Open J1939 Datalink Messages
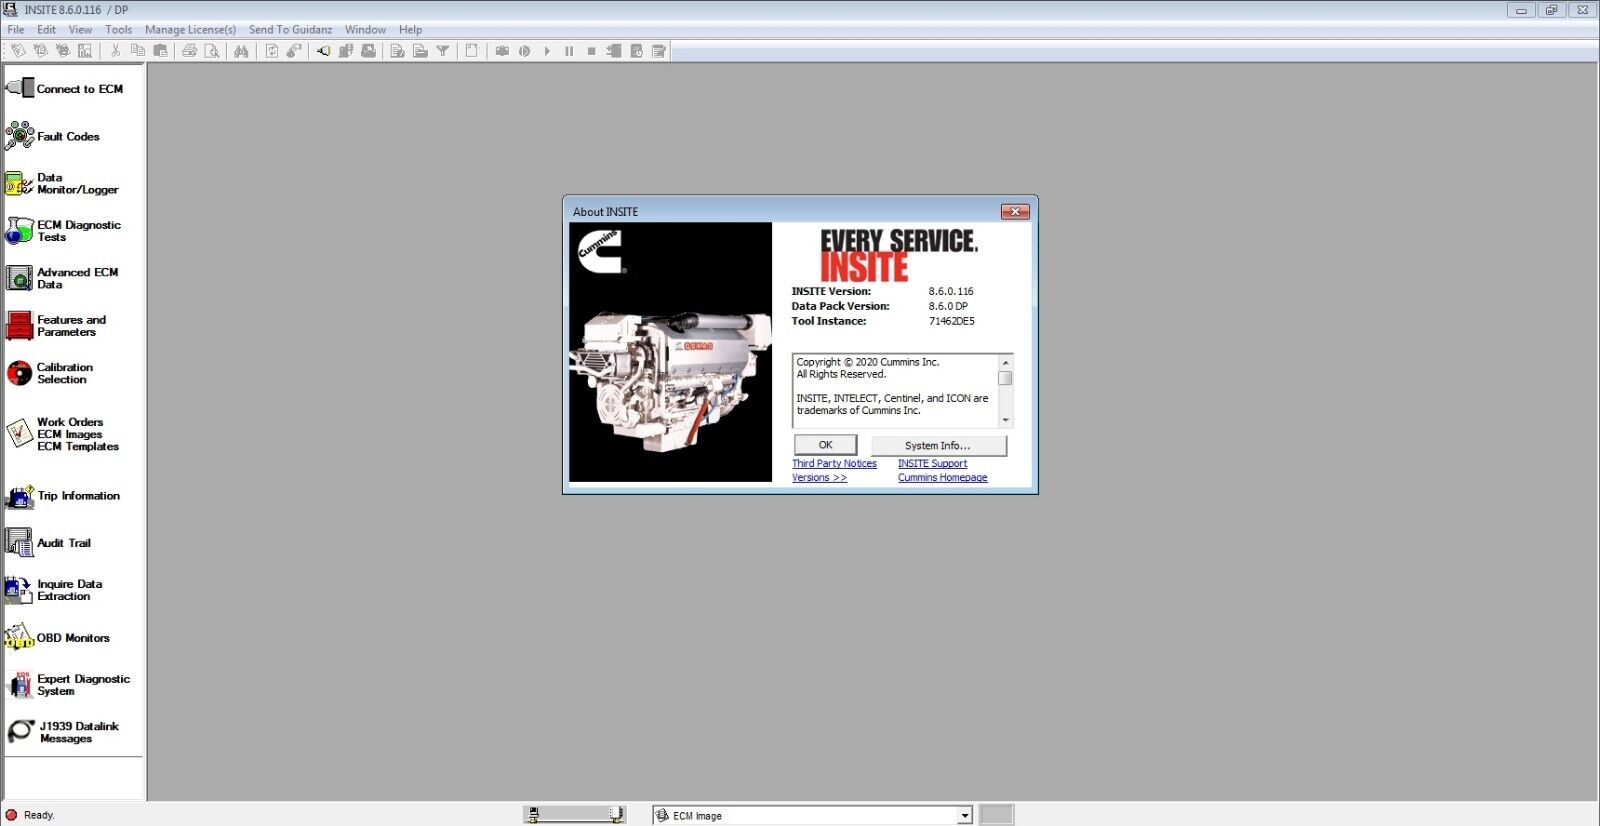The width and height of the screenshot is (1600, 826). [x=63, y=732]
